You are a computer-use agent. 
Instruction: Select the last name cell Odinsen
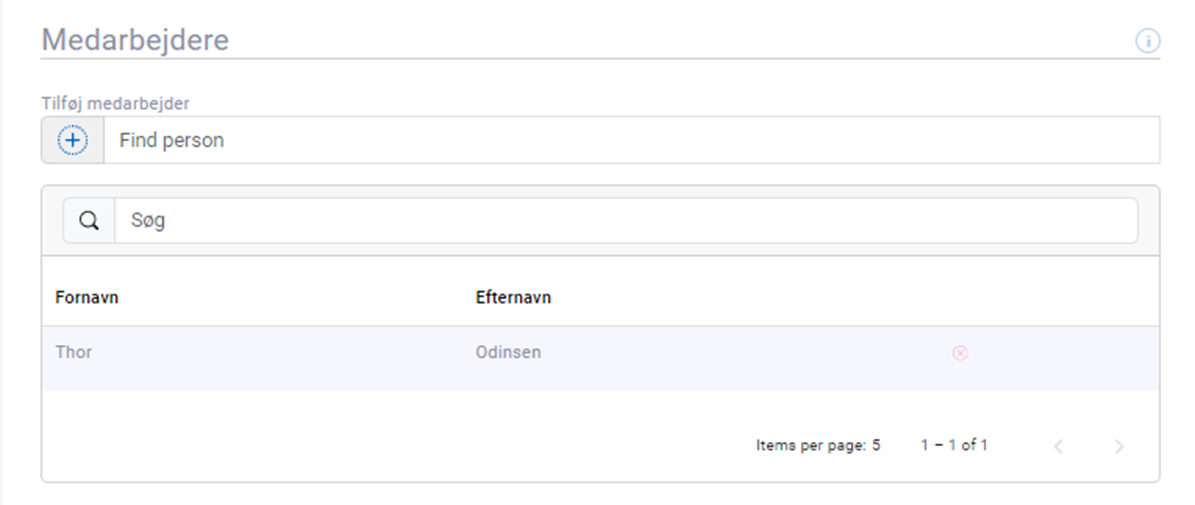coord(508,353)
